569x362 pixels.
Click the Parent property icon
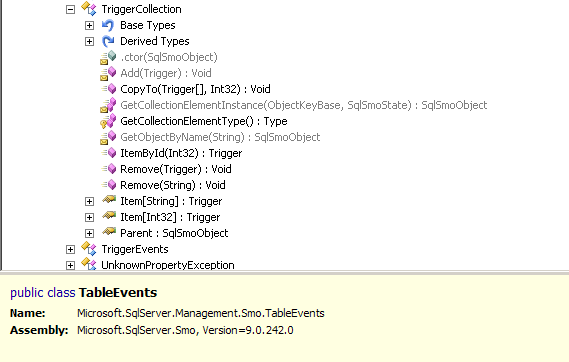(109, 232)
